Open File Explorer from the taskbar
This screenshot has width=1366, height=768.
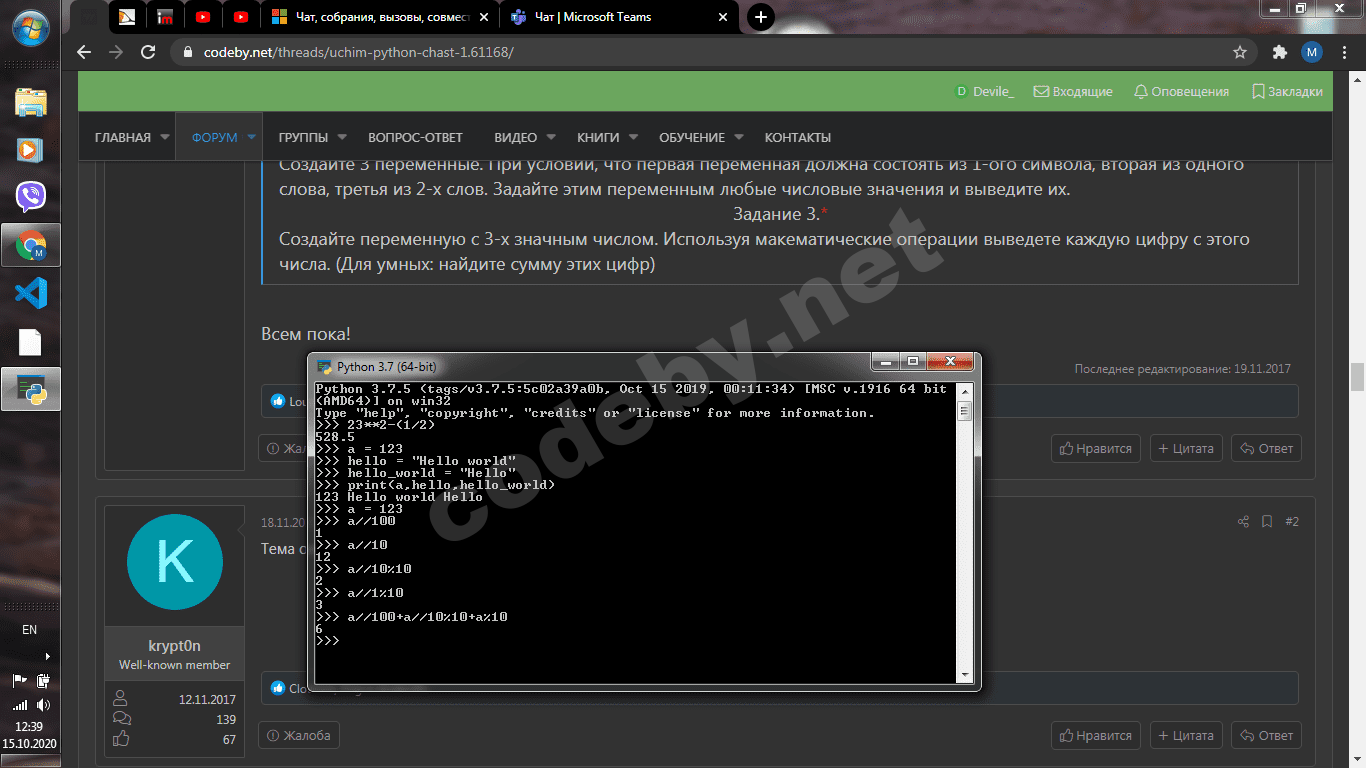pos(30,102)
